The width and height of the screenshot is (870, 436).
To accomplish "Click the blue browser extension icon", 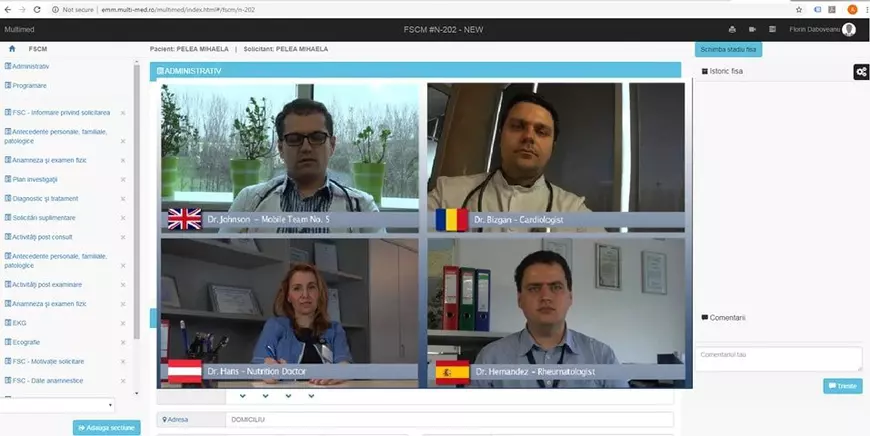I will 817,9.
